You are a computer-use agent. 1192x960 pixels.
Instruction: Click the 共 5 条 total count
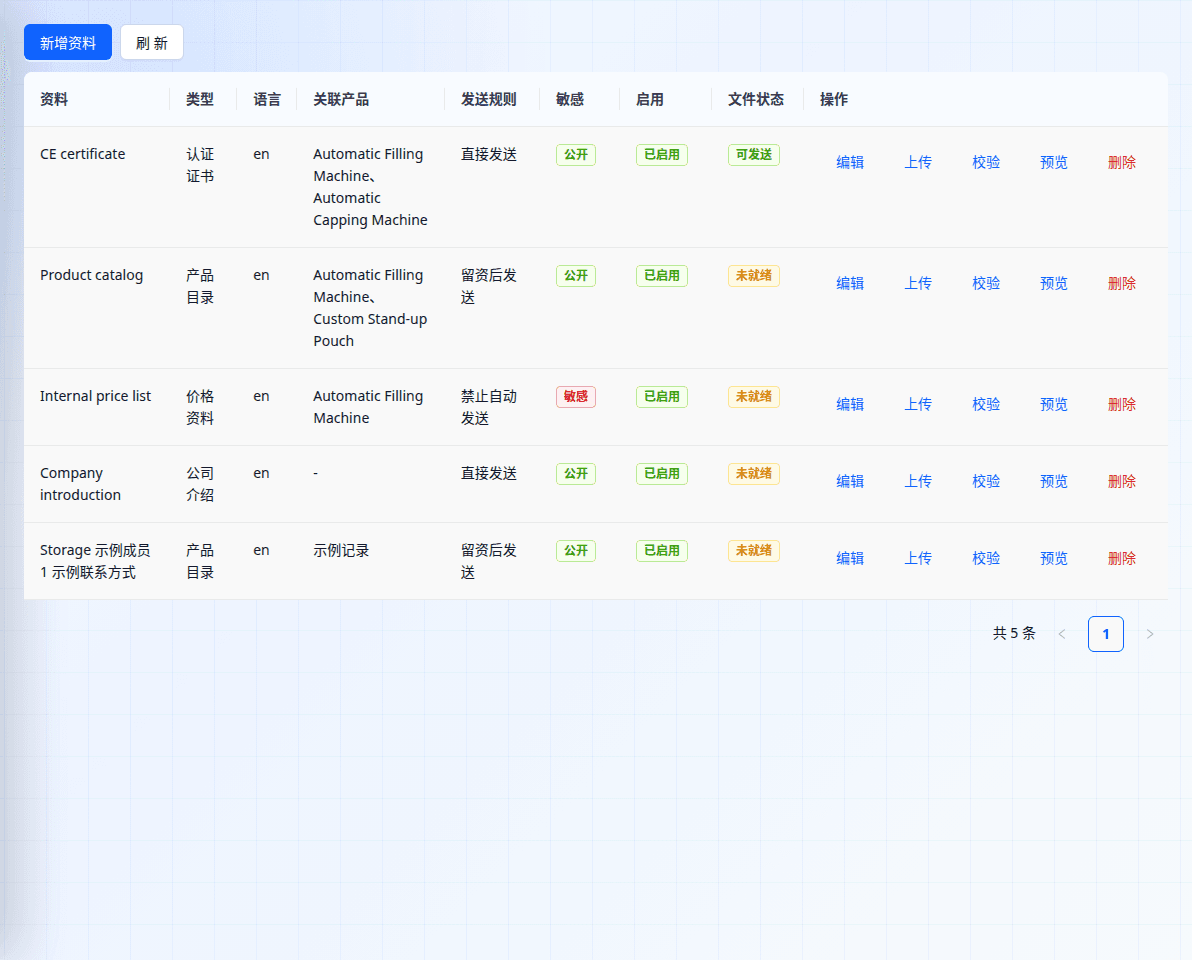(1014, 633)
